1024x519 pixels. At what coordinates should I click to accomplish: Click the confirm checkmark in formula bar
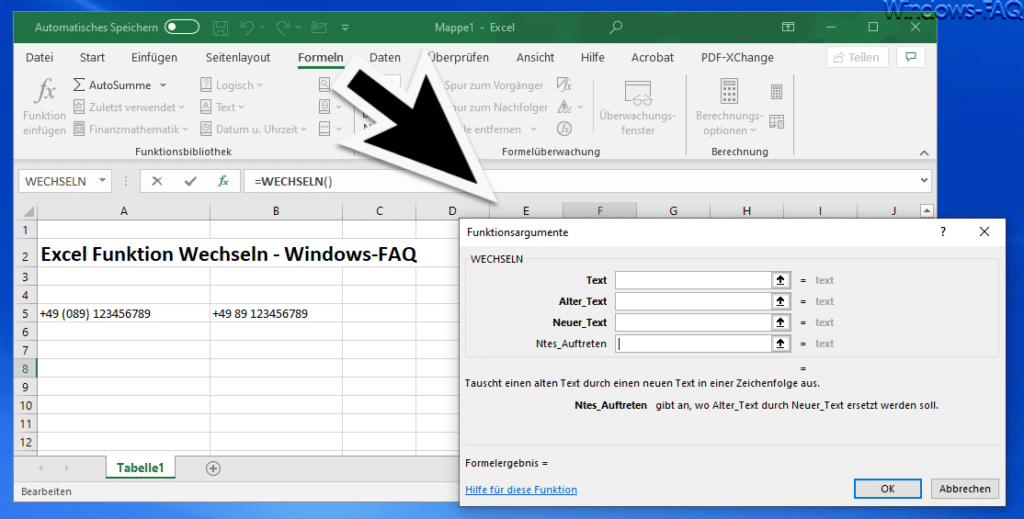click(190, 181)
